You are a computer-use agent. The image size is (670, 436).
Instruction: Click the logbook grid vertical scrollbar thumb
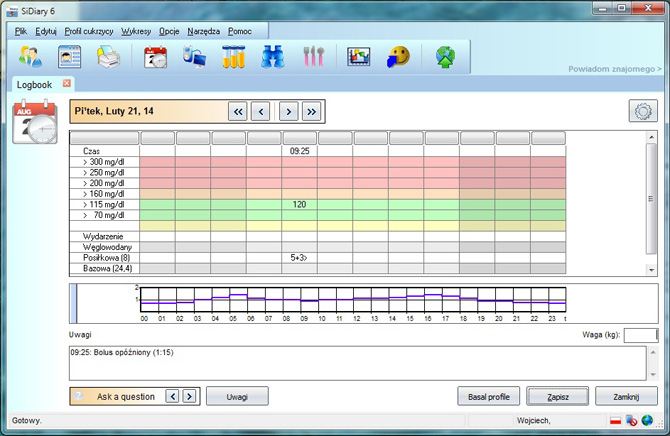pos(651,199)
